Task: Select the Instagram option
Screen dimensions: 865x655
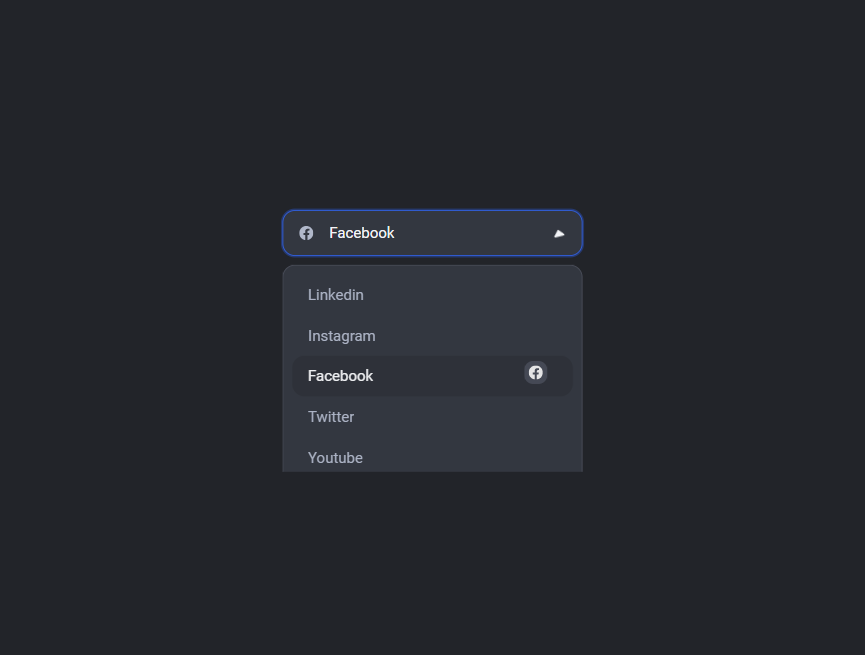Action: click(432, 336)
